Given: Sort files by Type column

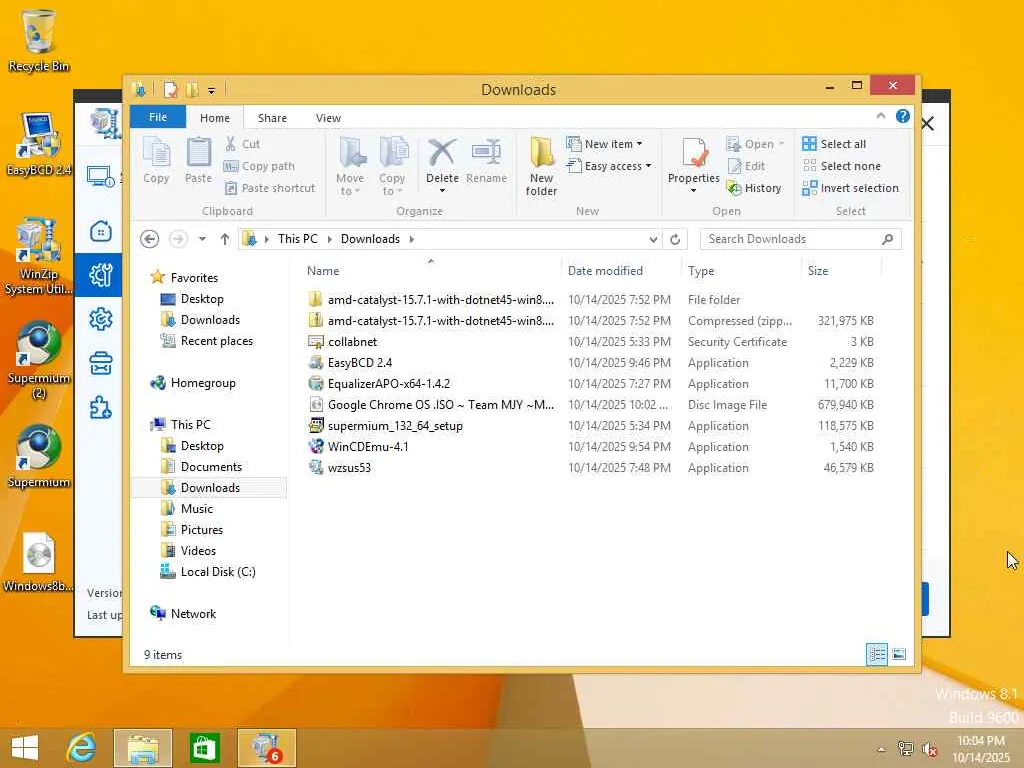Looking at the screenshot, I should point(741,270).
